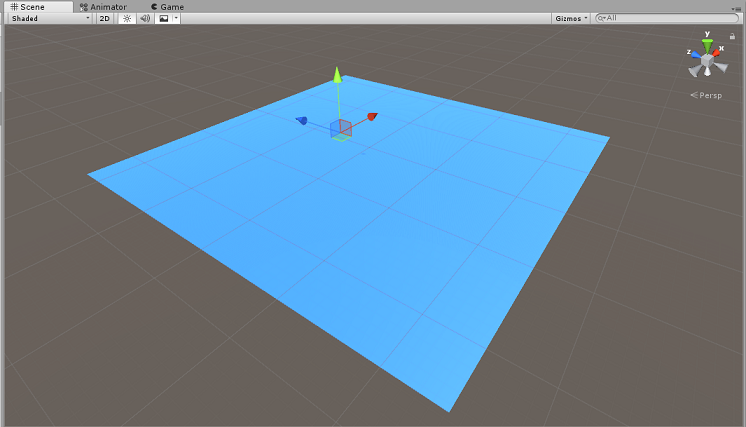Open the Shaded draw mode dropdown
The width and height of the screenshot is (746, 427).
(x=48, y=18)
